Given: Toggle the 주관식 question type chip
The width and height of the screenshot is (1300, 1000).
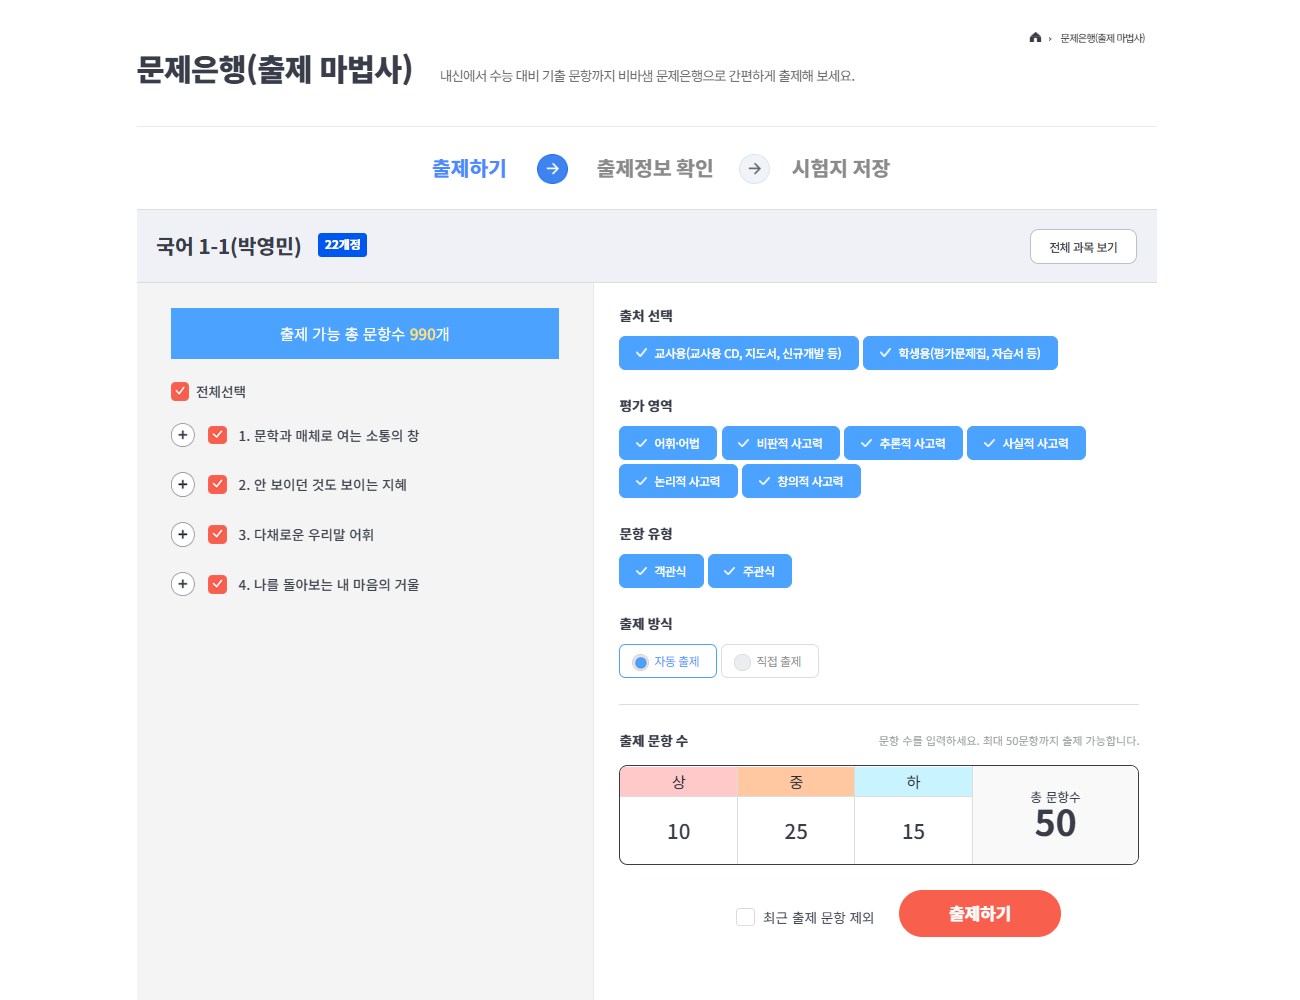Looking at the screenshot, I should (x=750, y=571).
